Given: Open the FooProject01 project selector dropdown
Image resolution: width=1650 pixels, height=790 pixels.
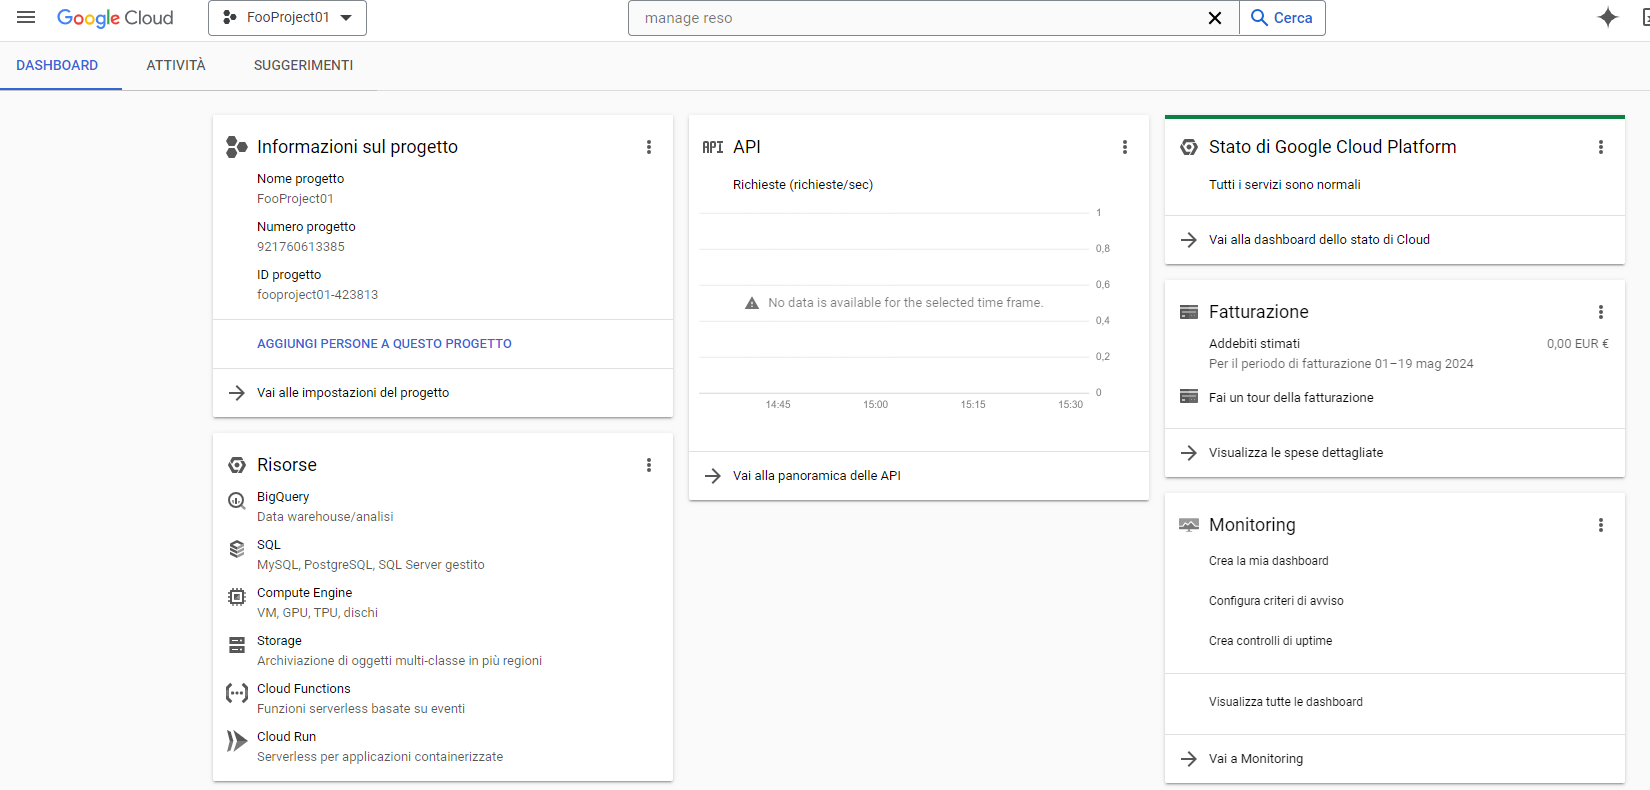Looking at the screenshot, I should click(287, 18).
